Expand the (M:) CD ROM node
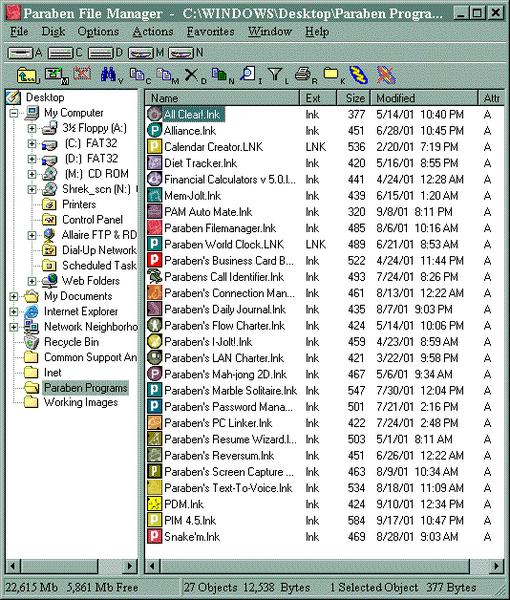The image size is (510, 600). coord(32,174)
